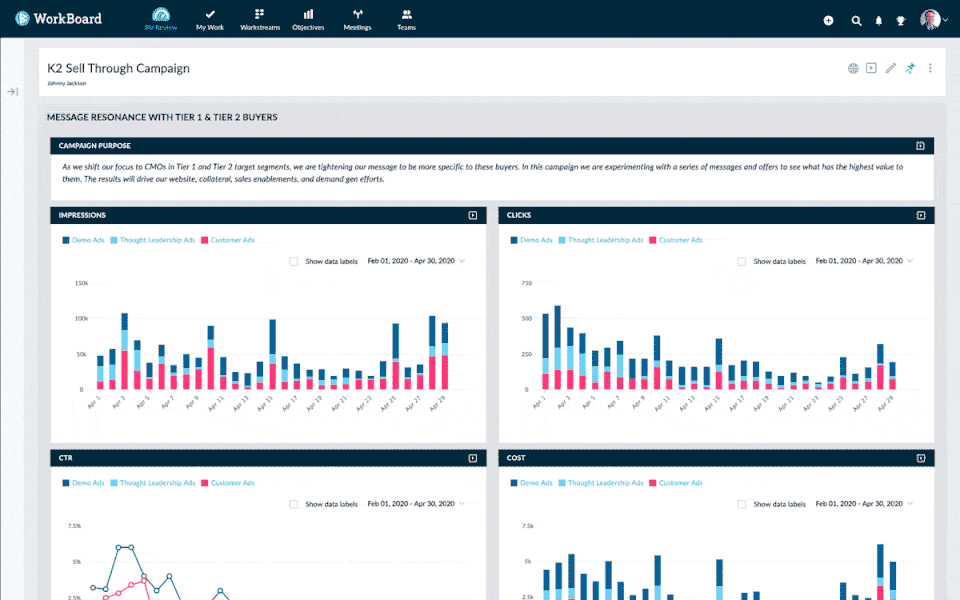The width and height of the screenshot is (960, 600).
Task: Click the WorkBoard logo link
Action: 59,18
